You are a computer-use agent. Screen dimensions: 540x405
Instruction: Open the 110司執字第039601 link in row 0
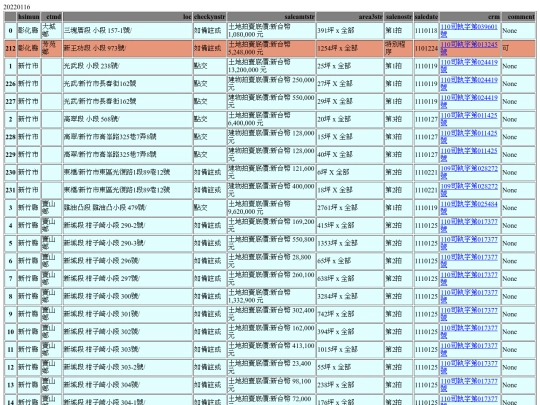click(469, 30)
